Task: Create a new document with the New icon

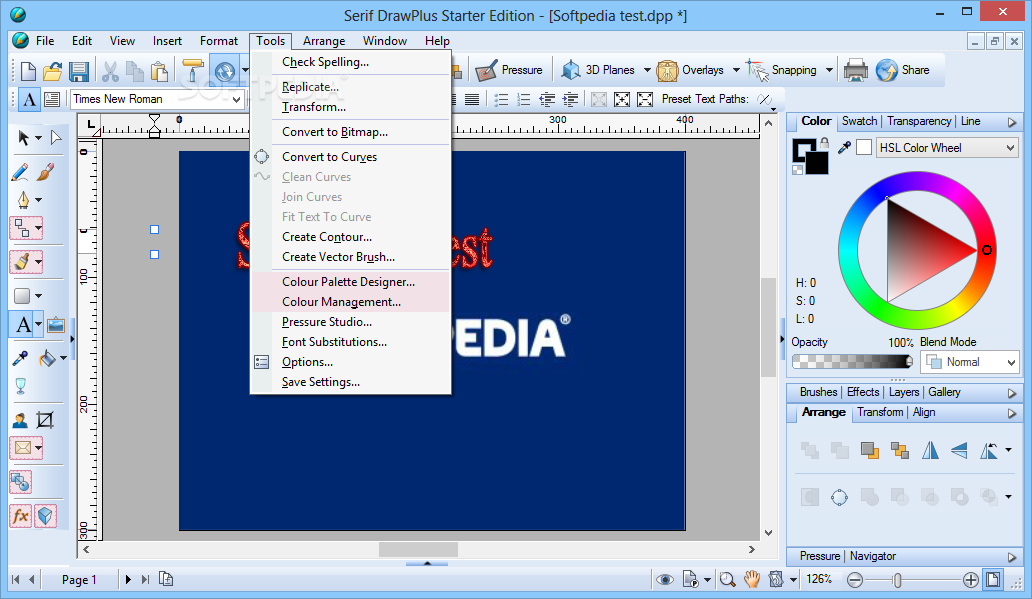Action: (28, 70)
